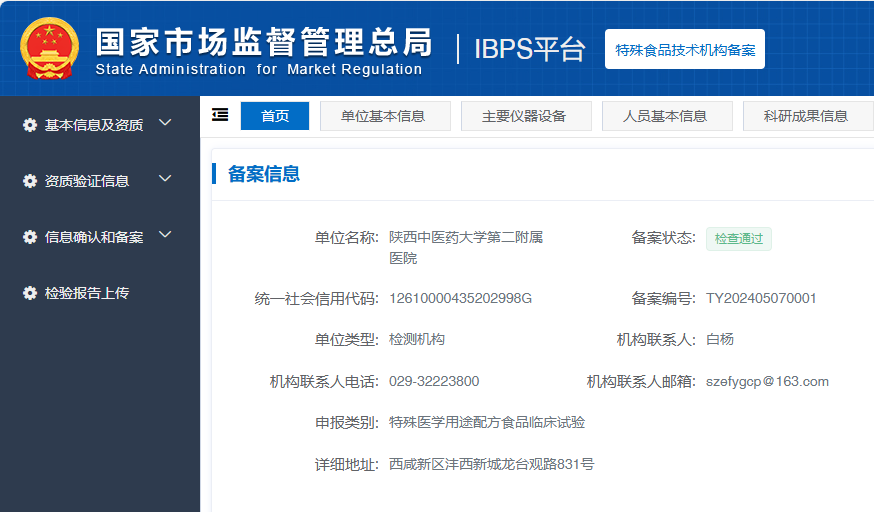Click the 详细地址 field label
The width and height of the screenshot is (874, 513).
(x=347, y=464)
